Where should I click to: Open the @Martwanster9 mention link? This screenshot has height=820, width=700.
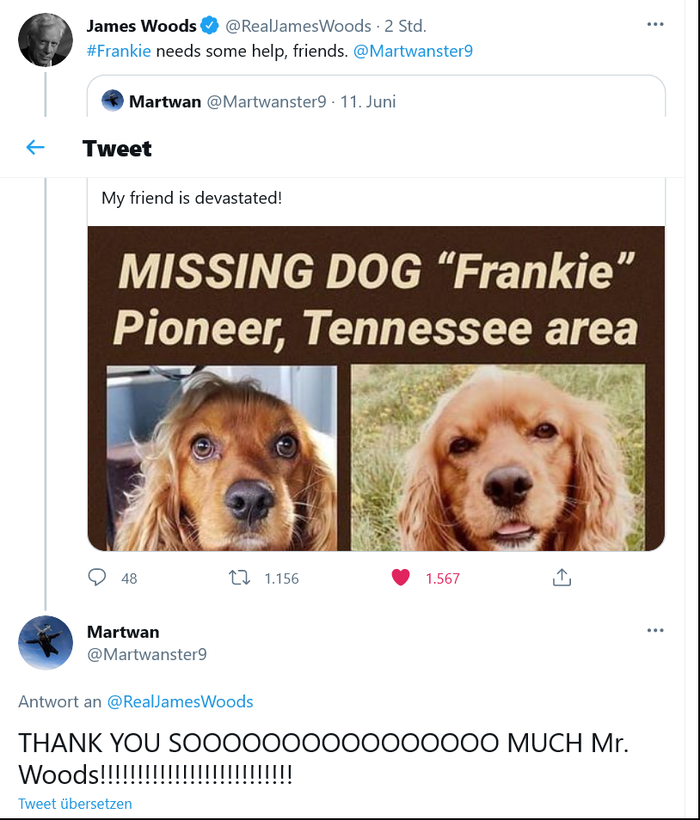[x=413, y=51]
